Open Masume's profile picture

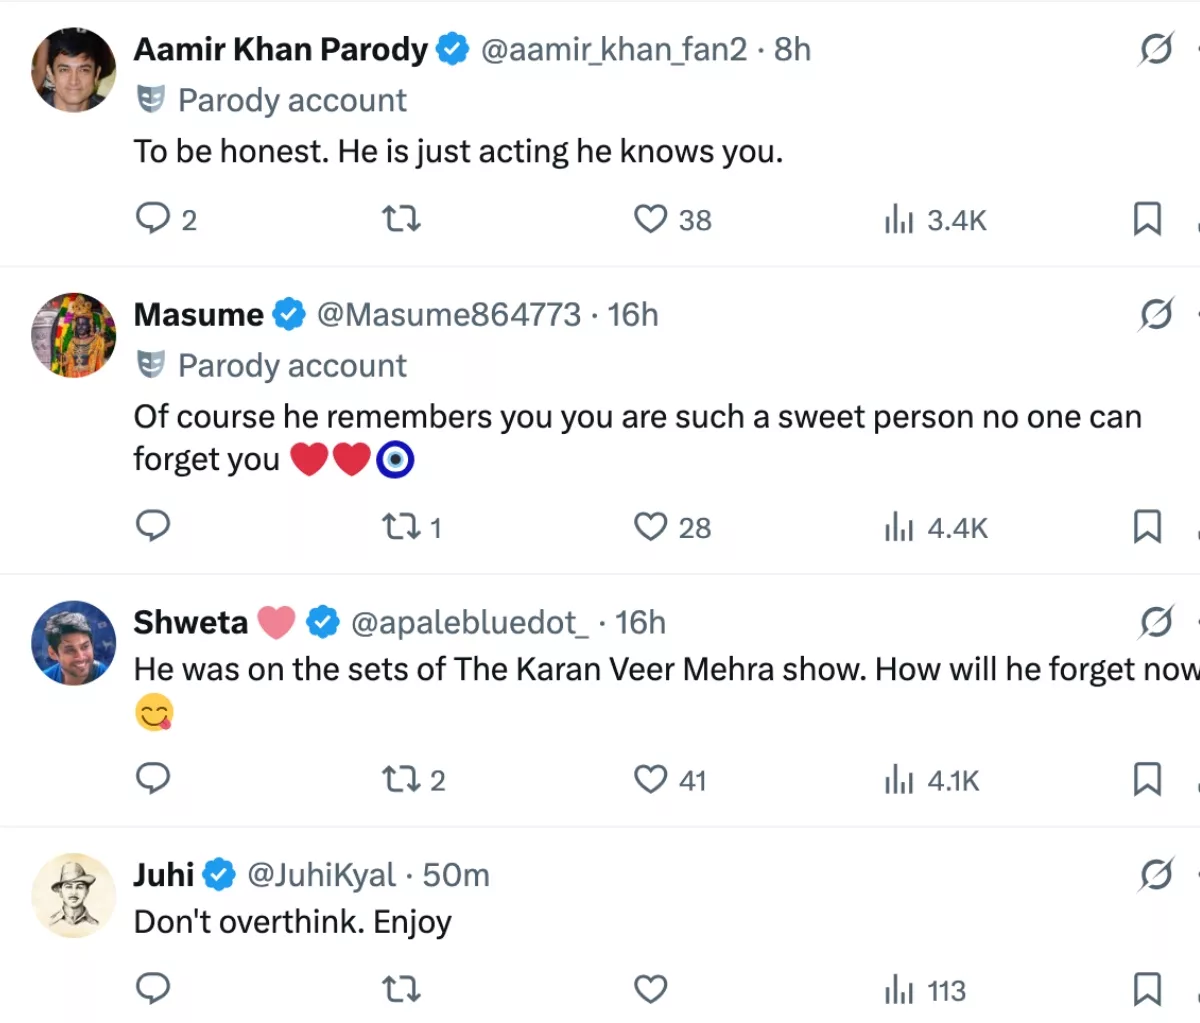pos(74,335)
